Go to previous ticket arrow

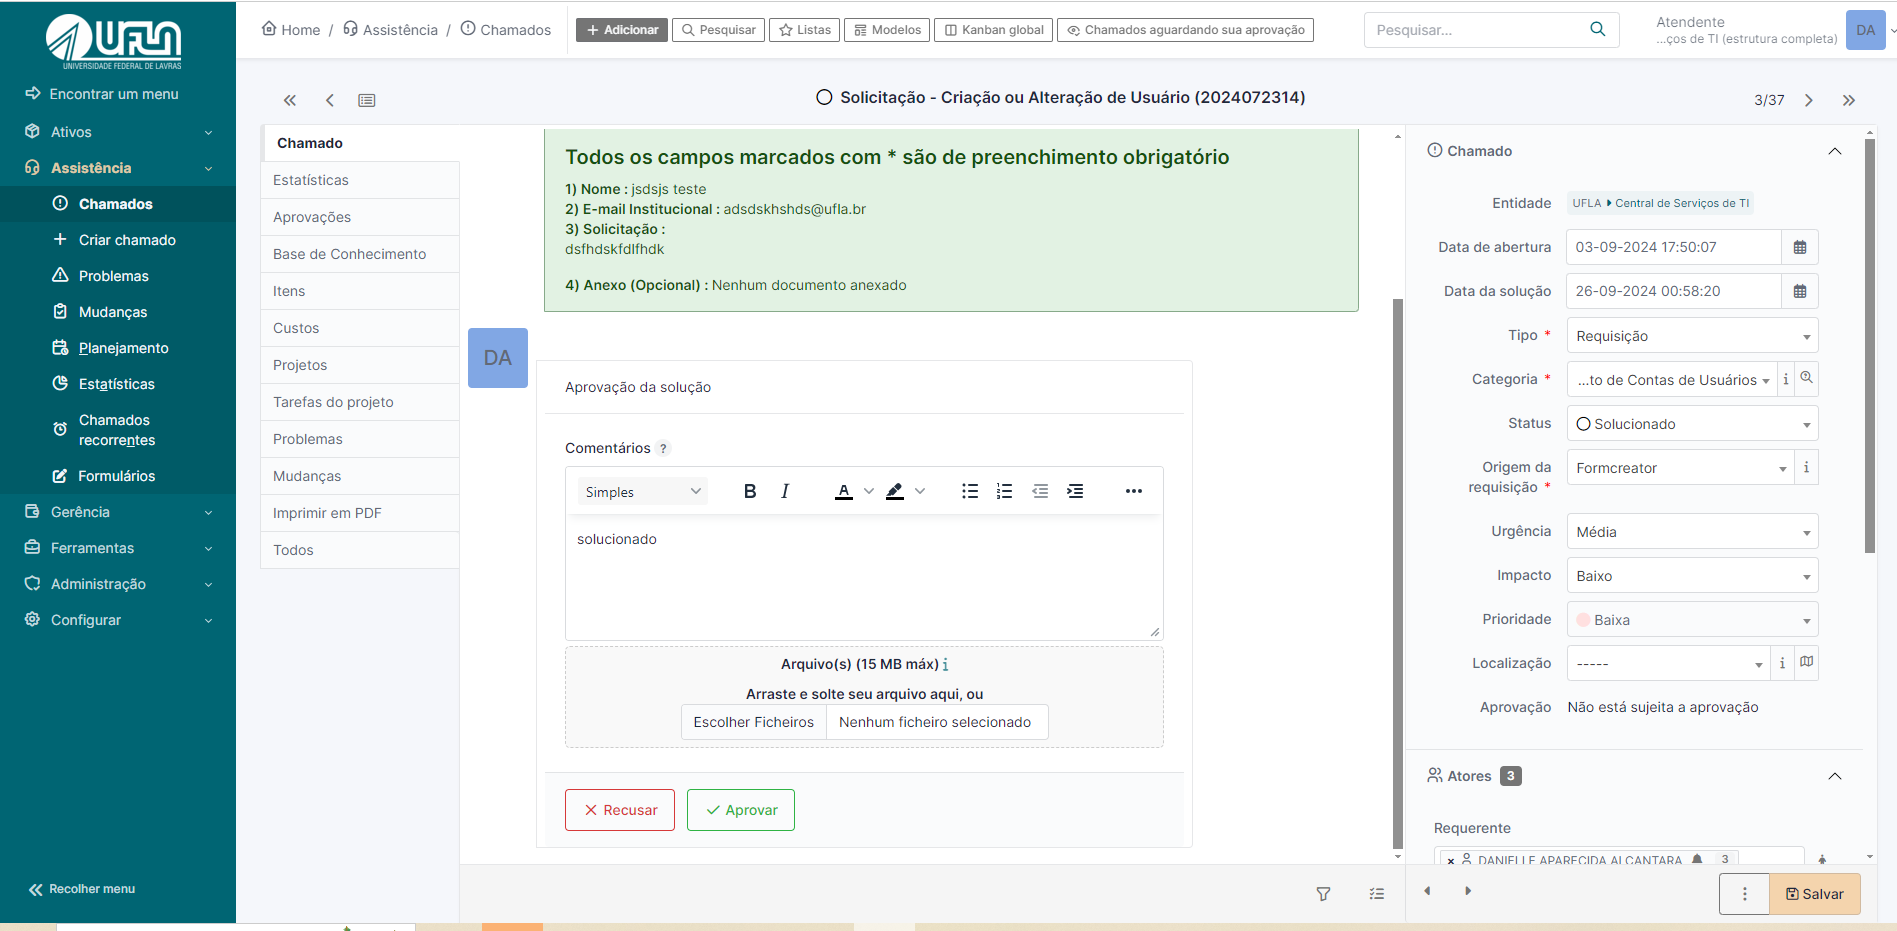click(x=330, y=100)
